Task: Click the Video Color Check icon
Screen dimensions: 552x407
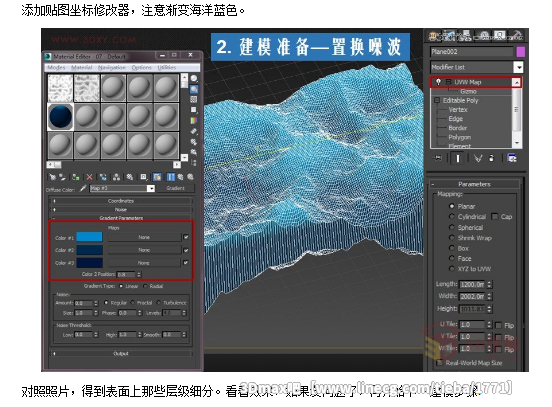Action: [194, 120]
